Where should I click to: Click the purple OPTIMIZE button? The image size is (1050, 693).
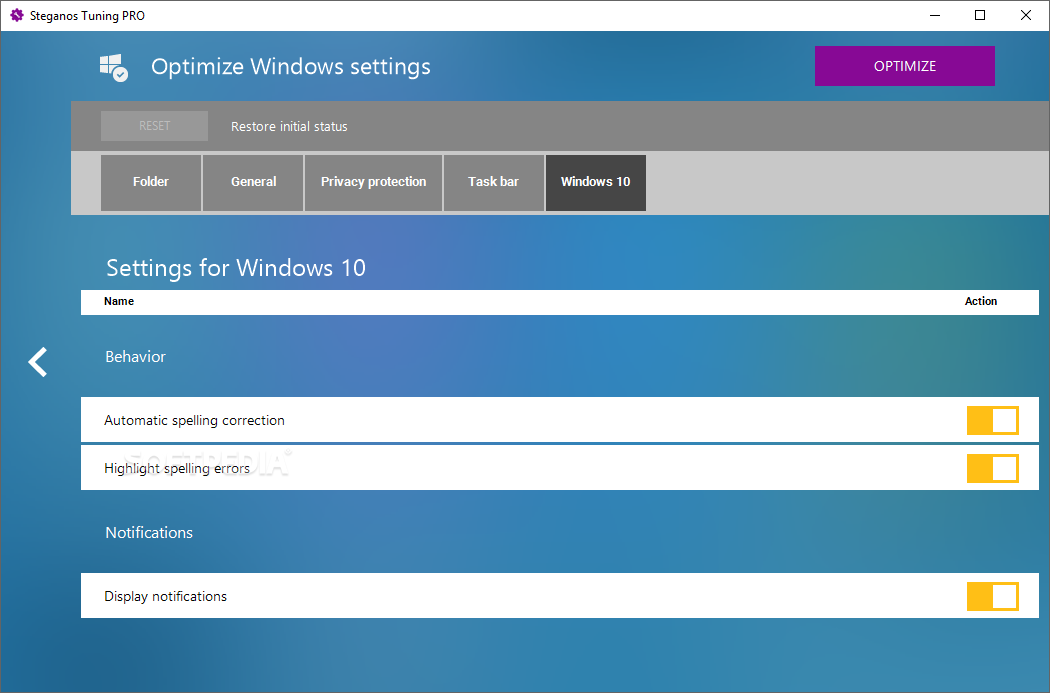[x=905, y=66]
